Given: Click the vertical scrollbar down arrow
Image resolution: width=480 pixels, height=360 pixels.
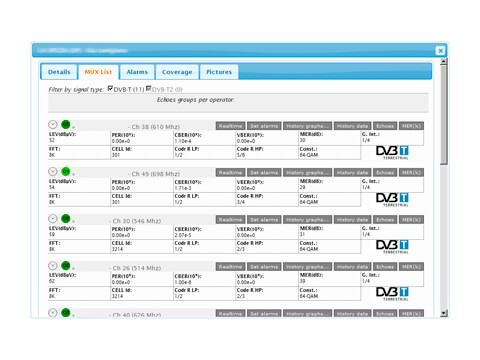Looking at the screenshot, I should [x=443, y=313].
